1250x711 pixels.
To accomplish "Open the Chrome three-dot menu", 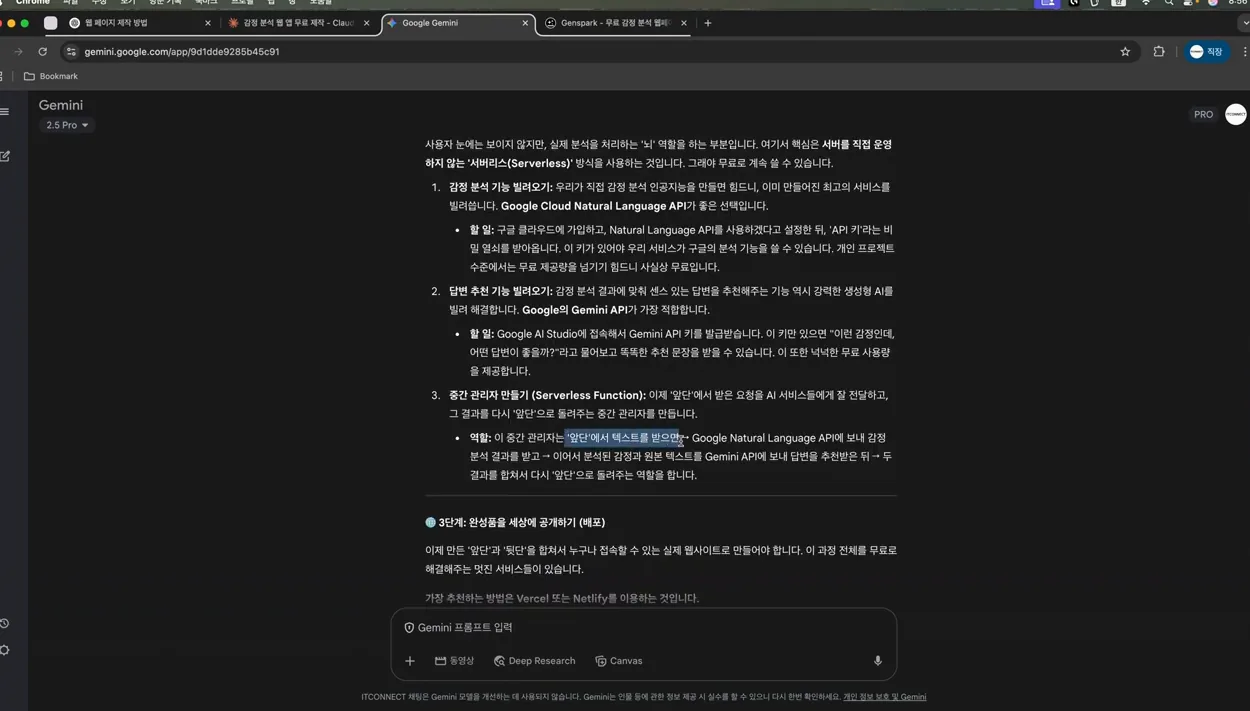I will pos(1244,51).
